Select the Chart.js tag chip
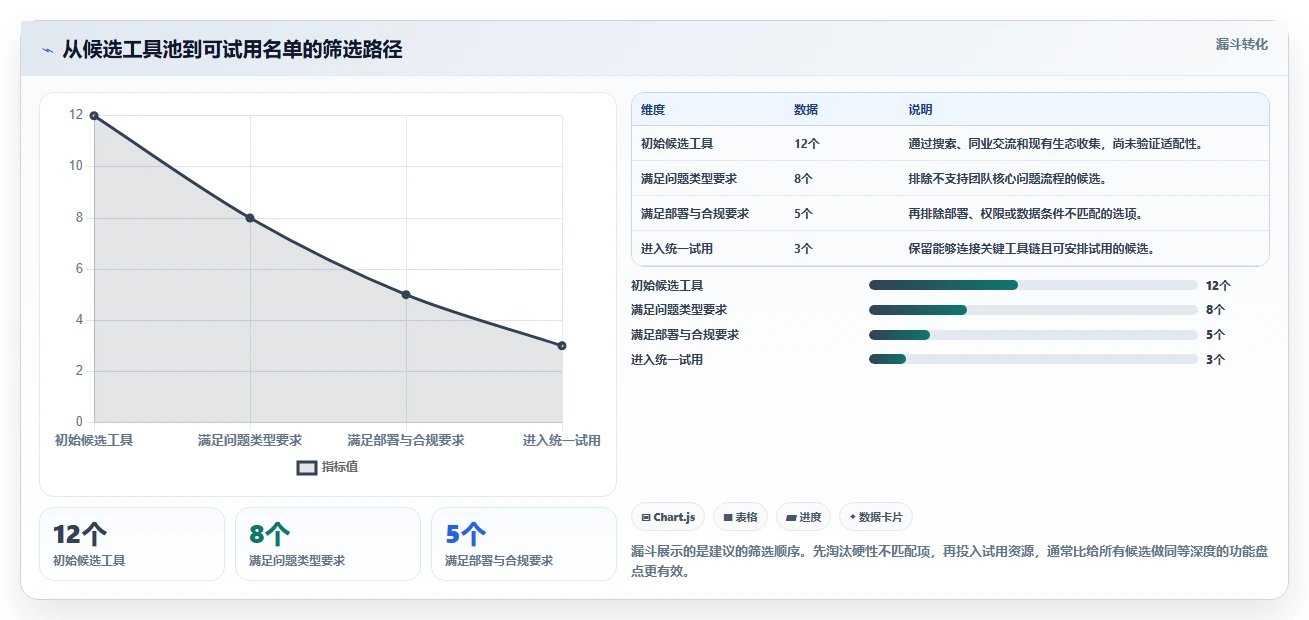This screenshot has height=620, width=1309. point(668,517)
